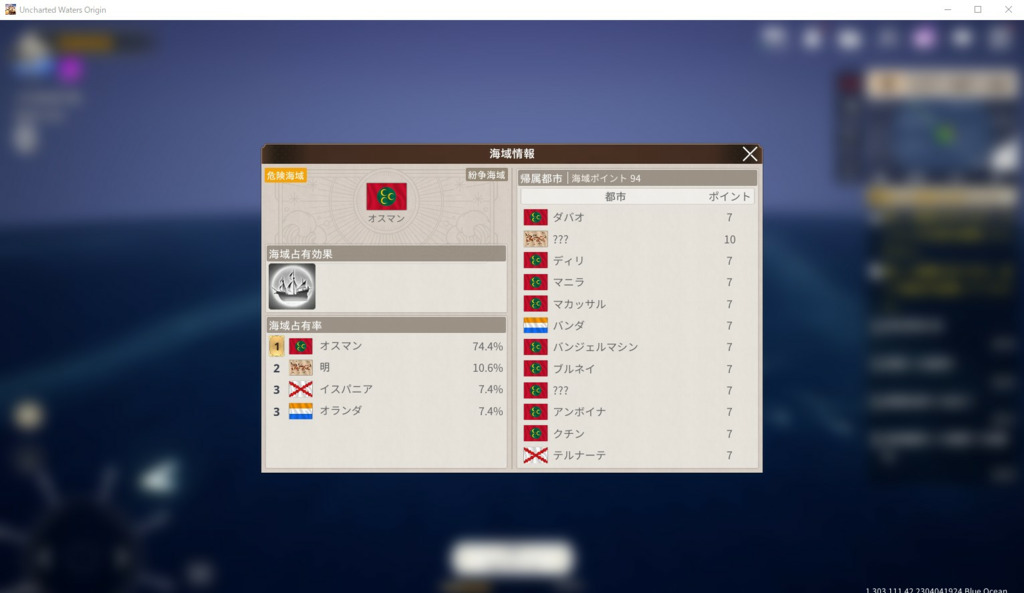Click the large オスマン flag emblem at top
This screenshot has width=1024, height=593.
click(x=387, y=197)
